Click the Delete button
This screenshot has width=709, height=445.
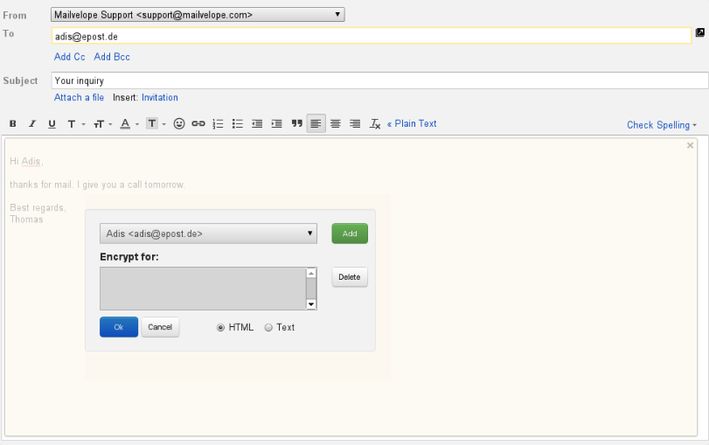pos(350,277)
